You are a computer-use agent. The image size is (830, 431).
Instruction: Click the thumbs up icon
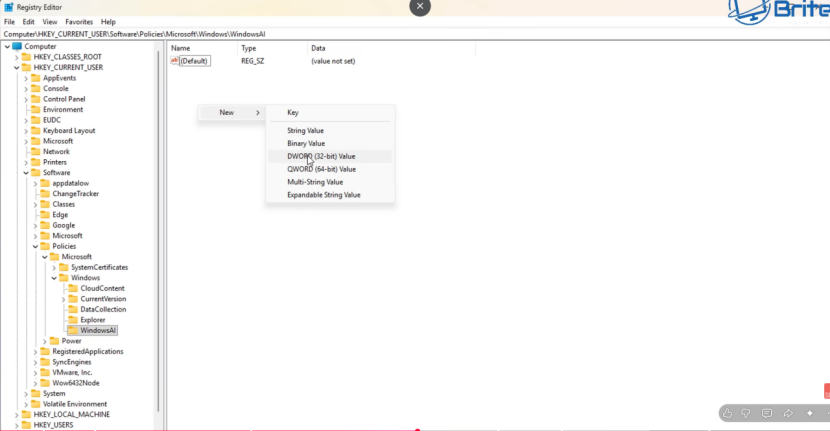point(727,413)
